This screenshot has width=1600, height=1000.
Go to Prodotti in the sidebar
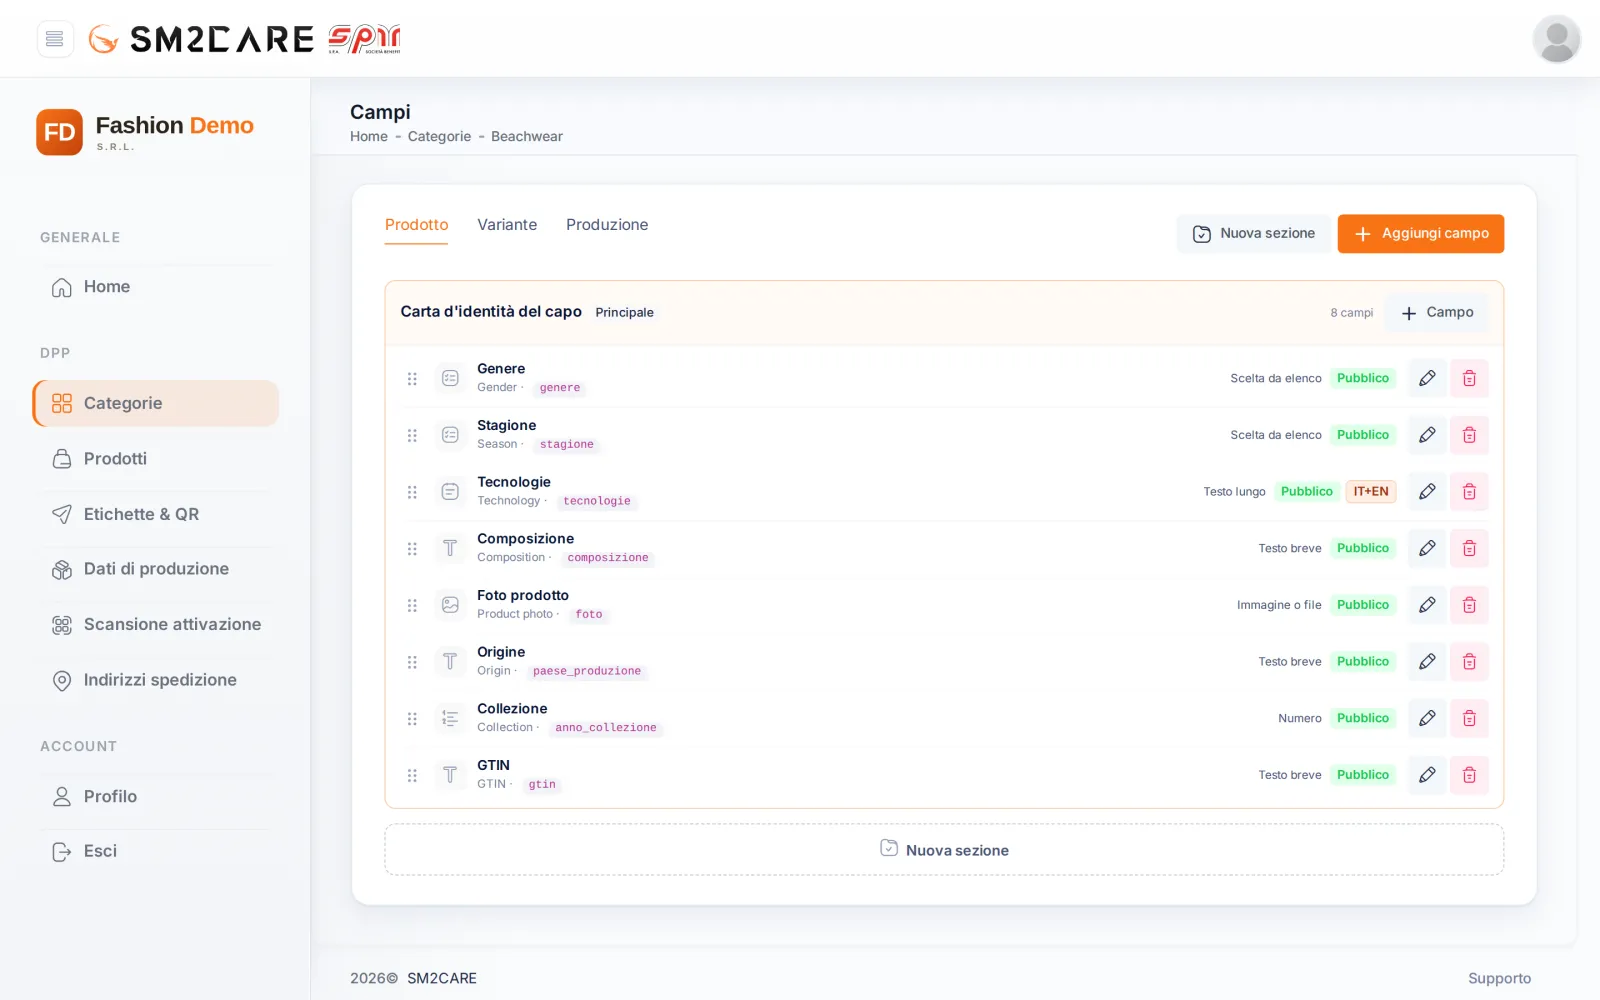click(156, 459)
